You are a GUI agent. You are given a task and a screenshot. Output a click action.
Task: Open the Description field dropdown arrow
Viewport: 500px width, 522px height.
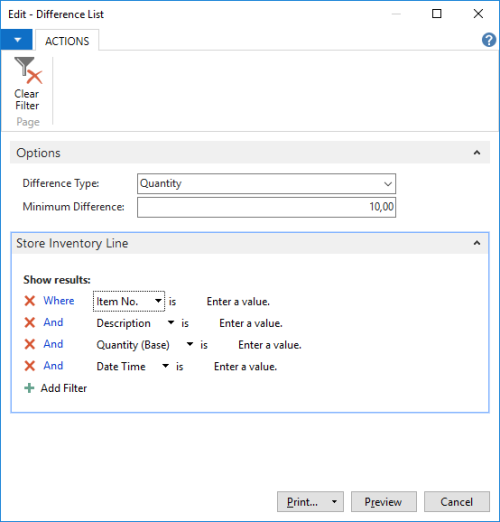pyautogui.click(x=171, y=322)
